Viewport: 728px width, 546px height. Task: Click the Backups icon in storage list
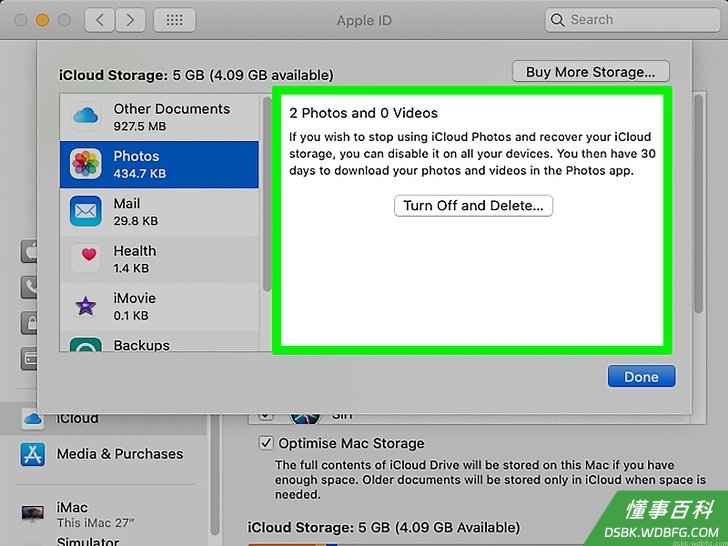click(x=85, y=344)
